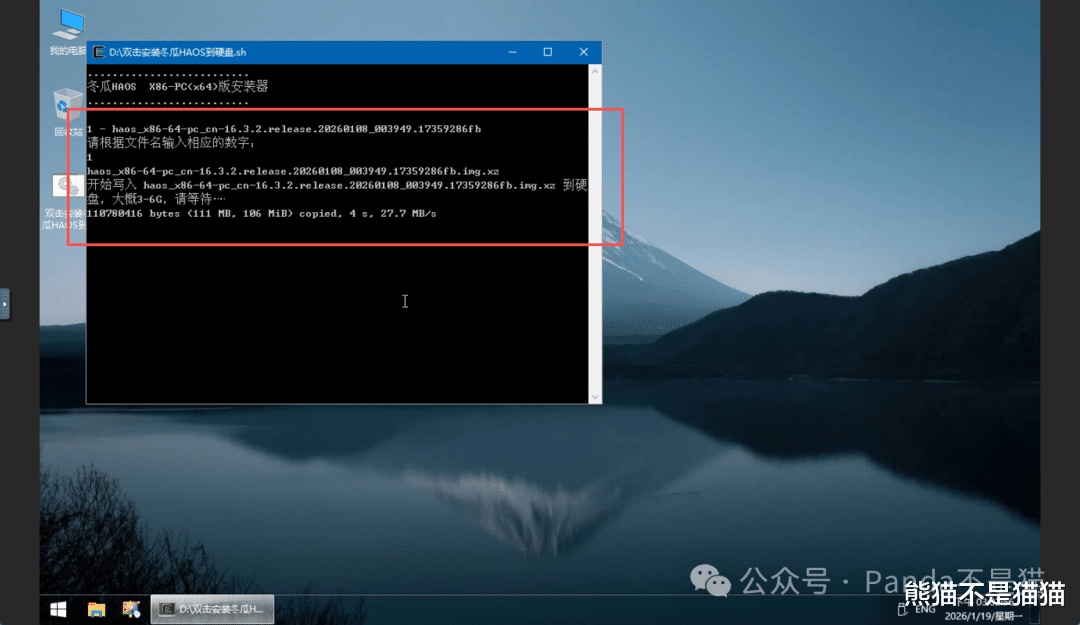The image size is (1080, 625).
Task: Click the tray icon left of ENG
Action: tap(902, 609)
